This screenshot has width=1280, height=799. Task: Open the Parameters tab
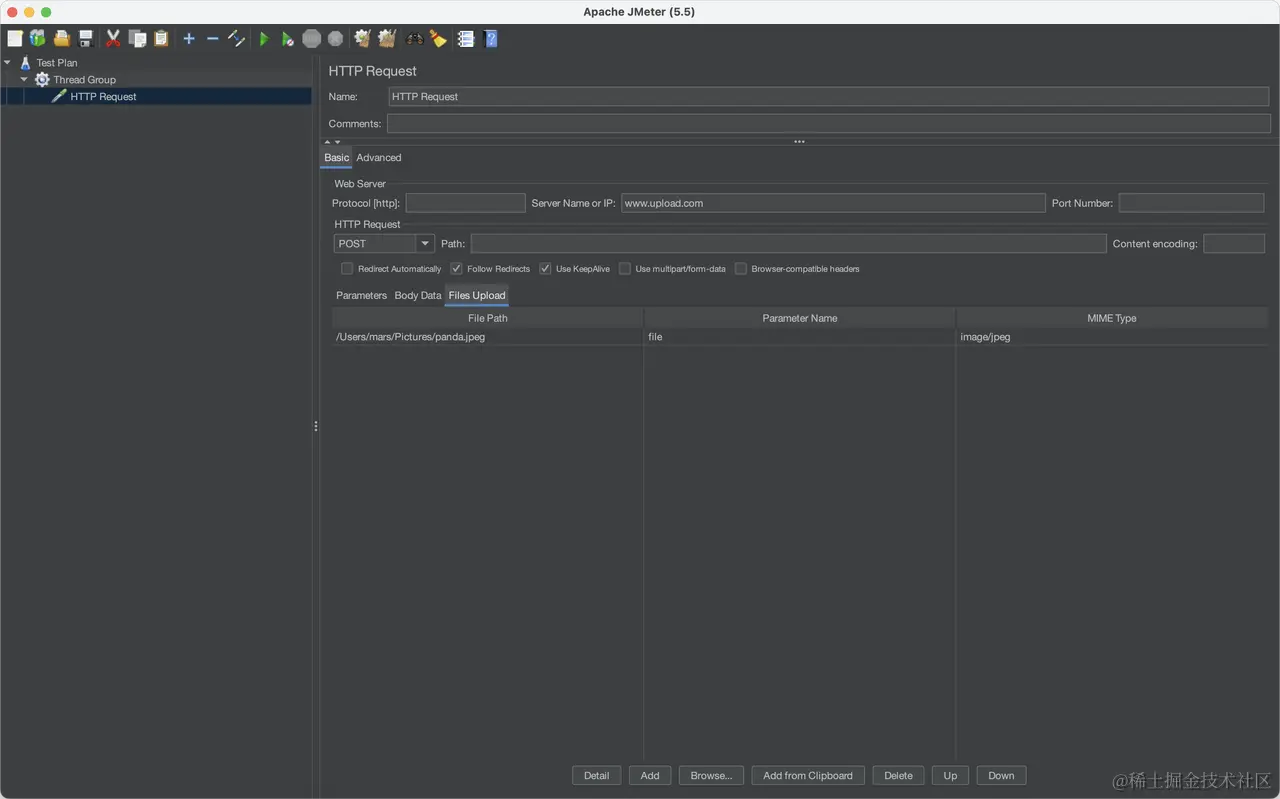coord(361,296)
